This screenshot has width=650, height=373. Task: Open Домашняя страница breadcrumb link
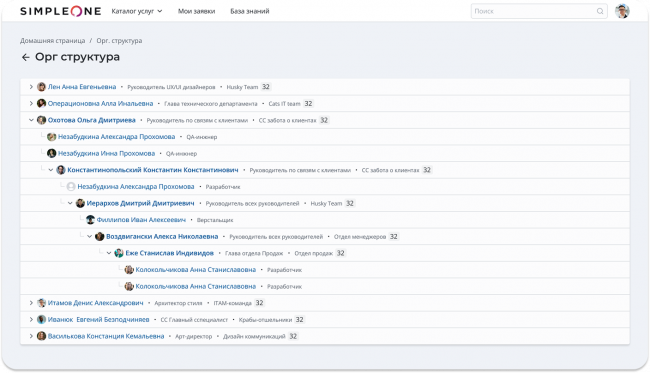(53, 41)
